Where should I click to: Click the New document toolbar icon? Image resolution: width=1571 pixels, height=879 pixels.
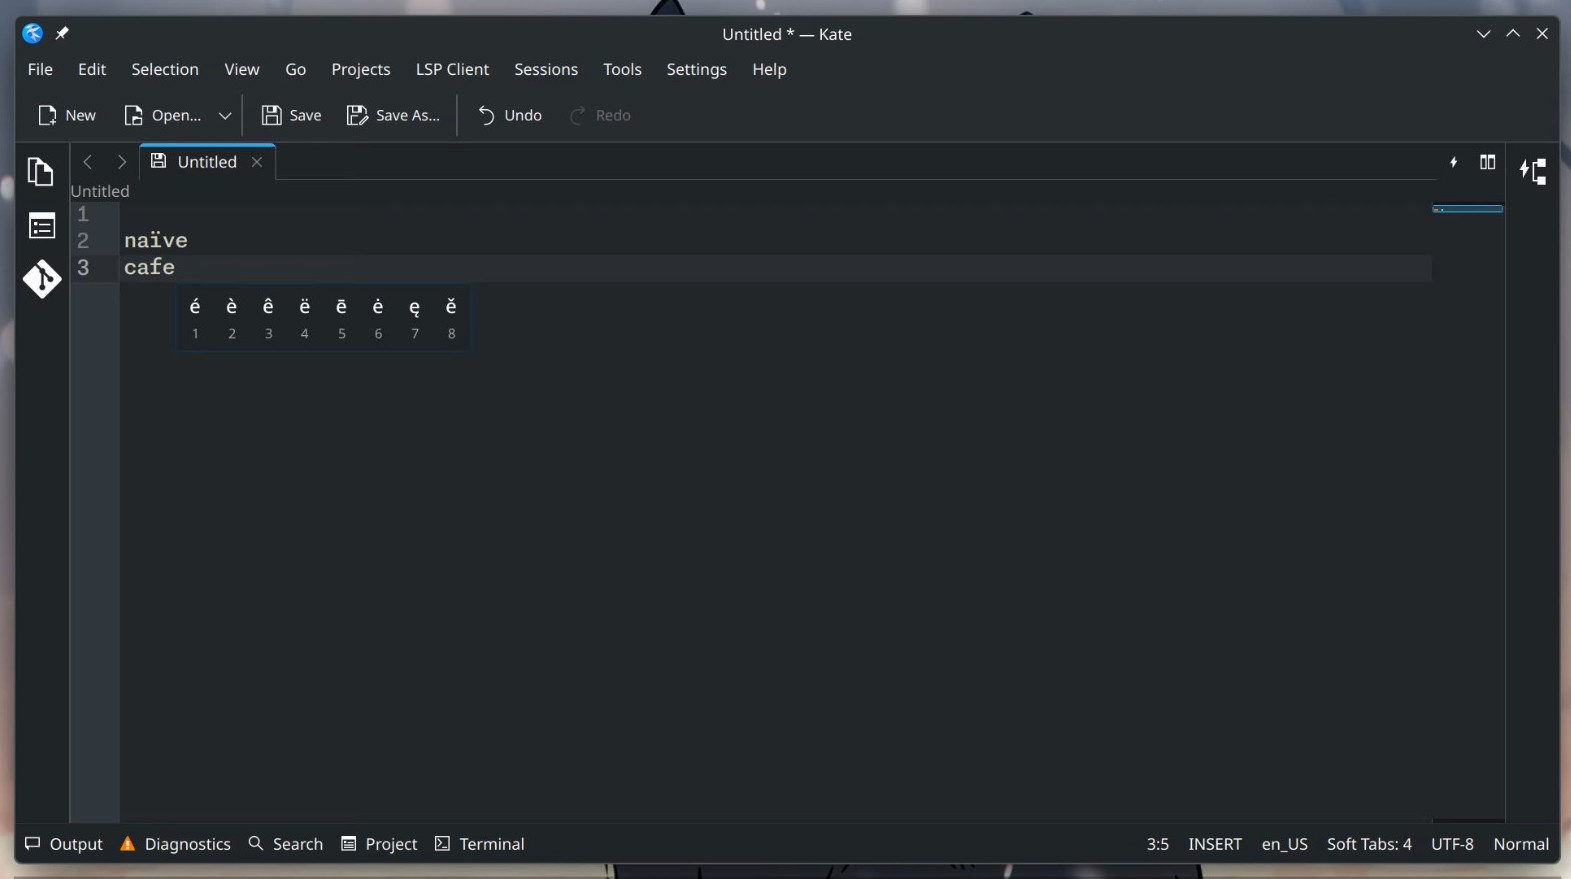(66, 115)
